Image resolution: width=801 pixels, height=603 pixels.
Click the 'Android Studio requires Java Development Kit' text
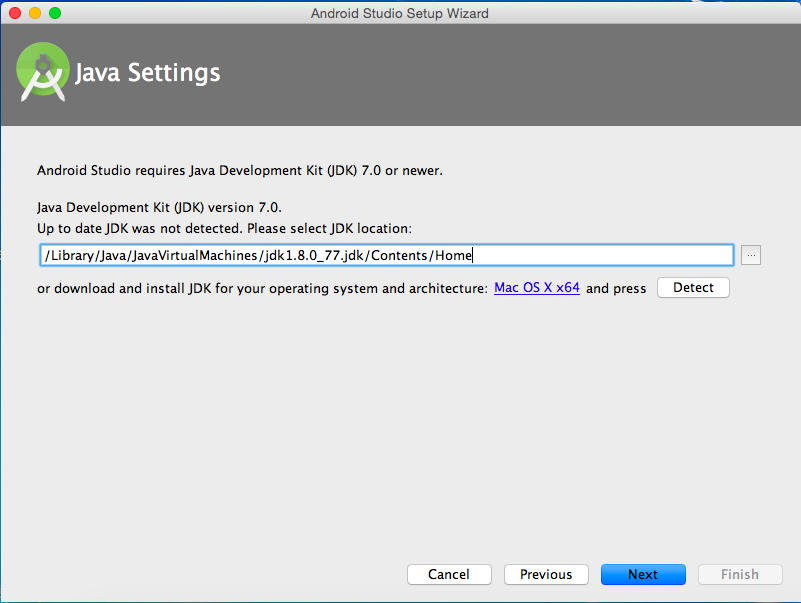pos(240,170)
